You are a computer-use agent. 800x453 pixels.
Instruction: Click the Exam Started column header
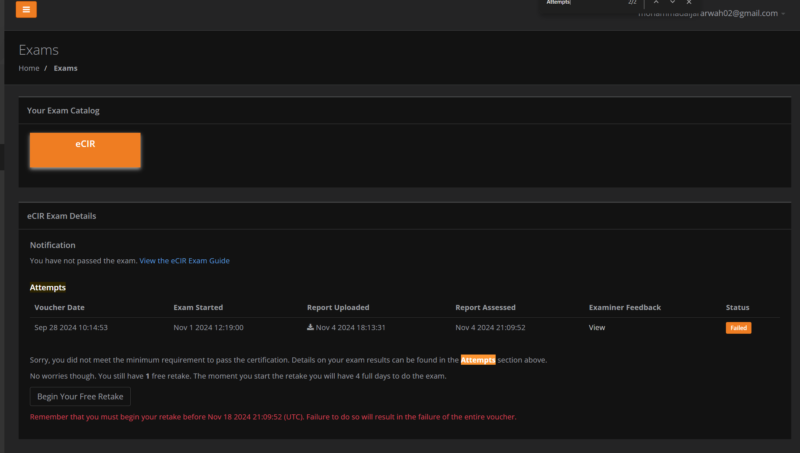click(198, 307)
